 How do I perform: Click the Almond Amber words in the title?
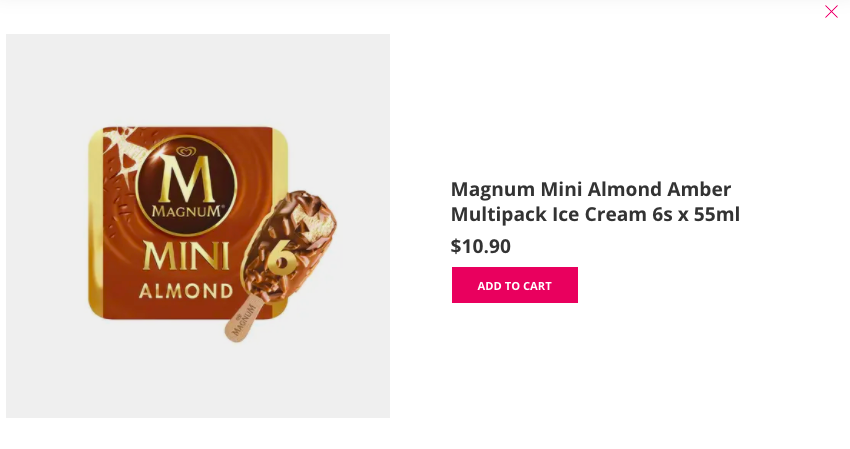pyautogui.click(x=659, y=189)
